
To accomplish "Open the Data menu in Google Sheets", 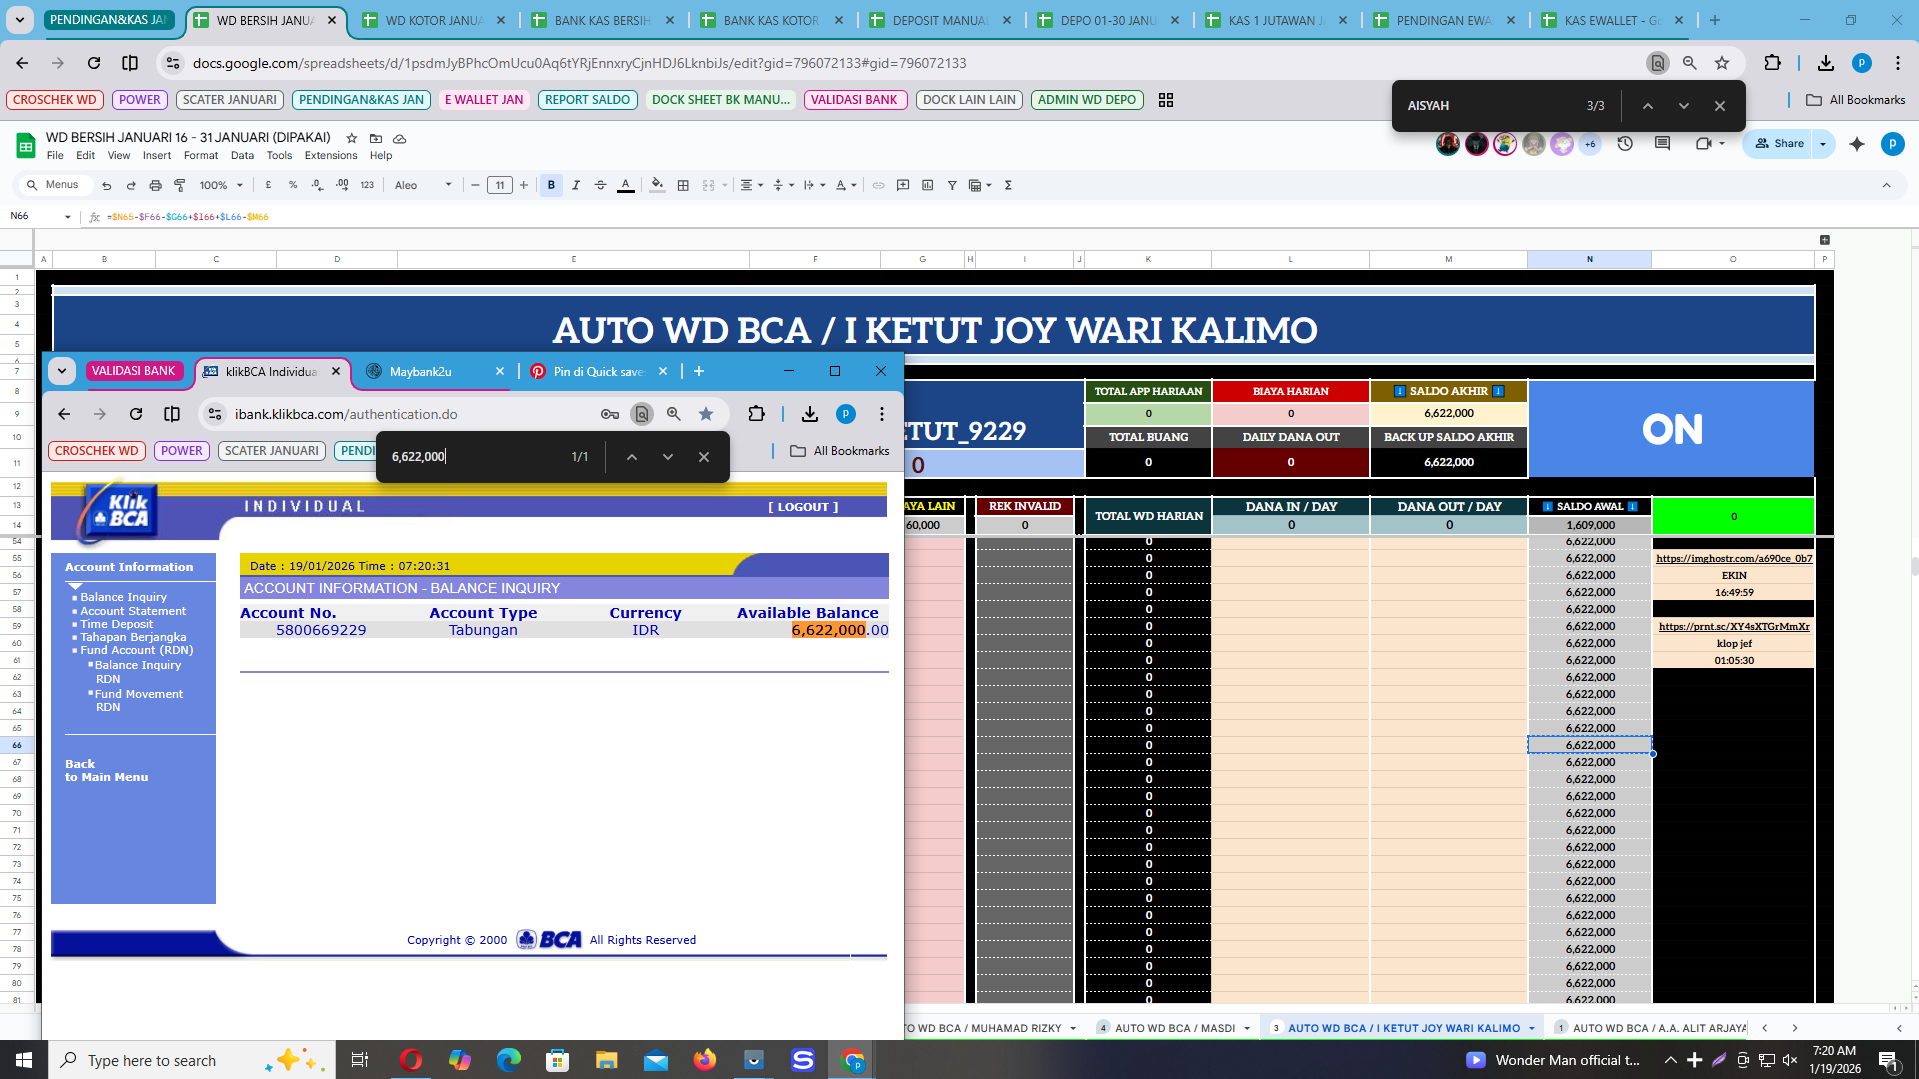I will point(242,155).
